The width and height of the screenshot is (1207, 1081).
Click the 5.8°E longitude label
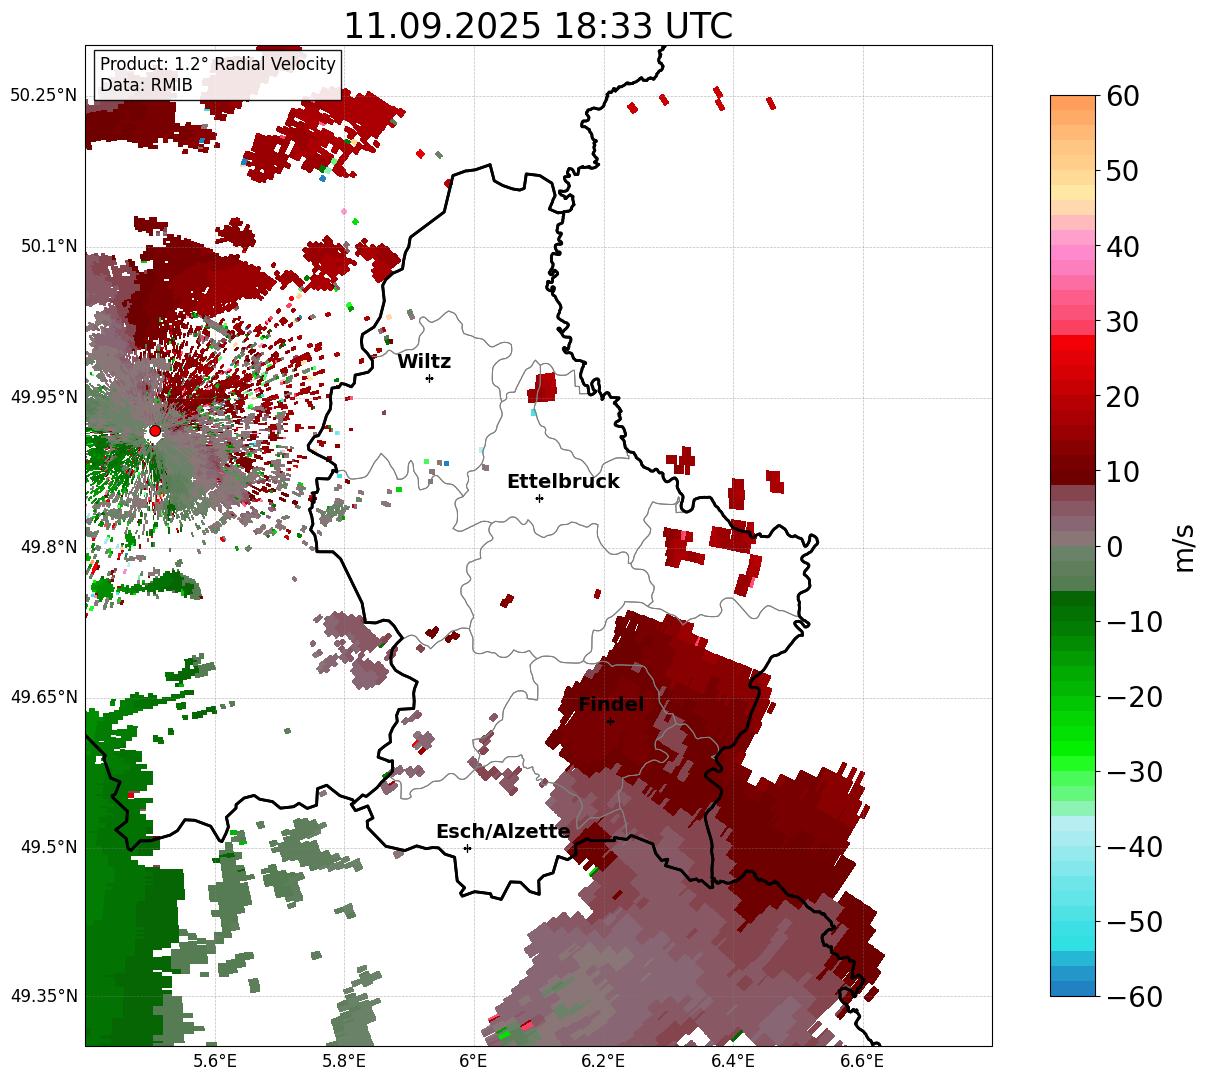click(344, 1061)
